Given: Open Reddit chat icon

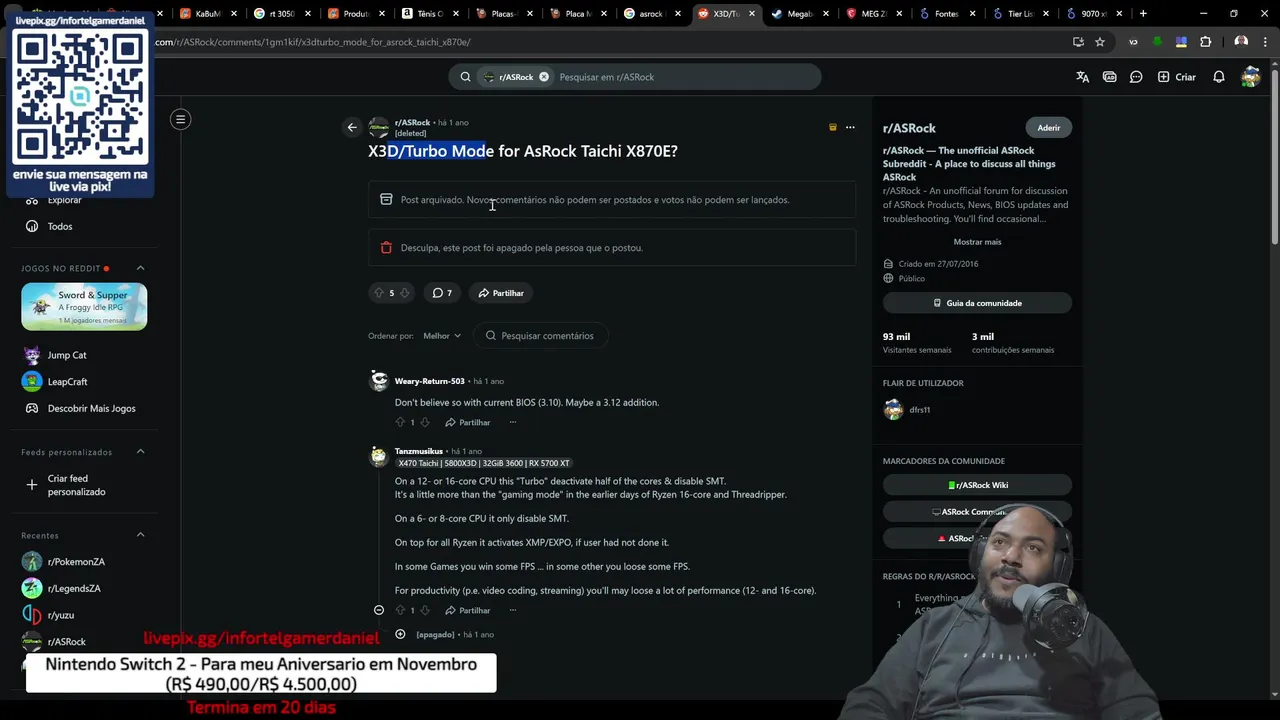Looking at the screenshot, I should (x=1136, y=77).
